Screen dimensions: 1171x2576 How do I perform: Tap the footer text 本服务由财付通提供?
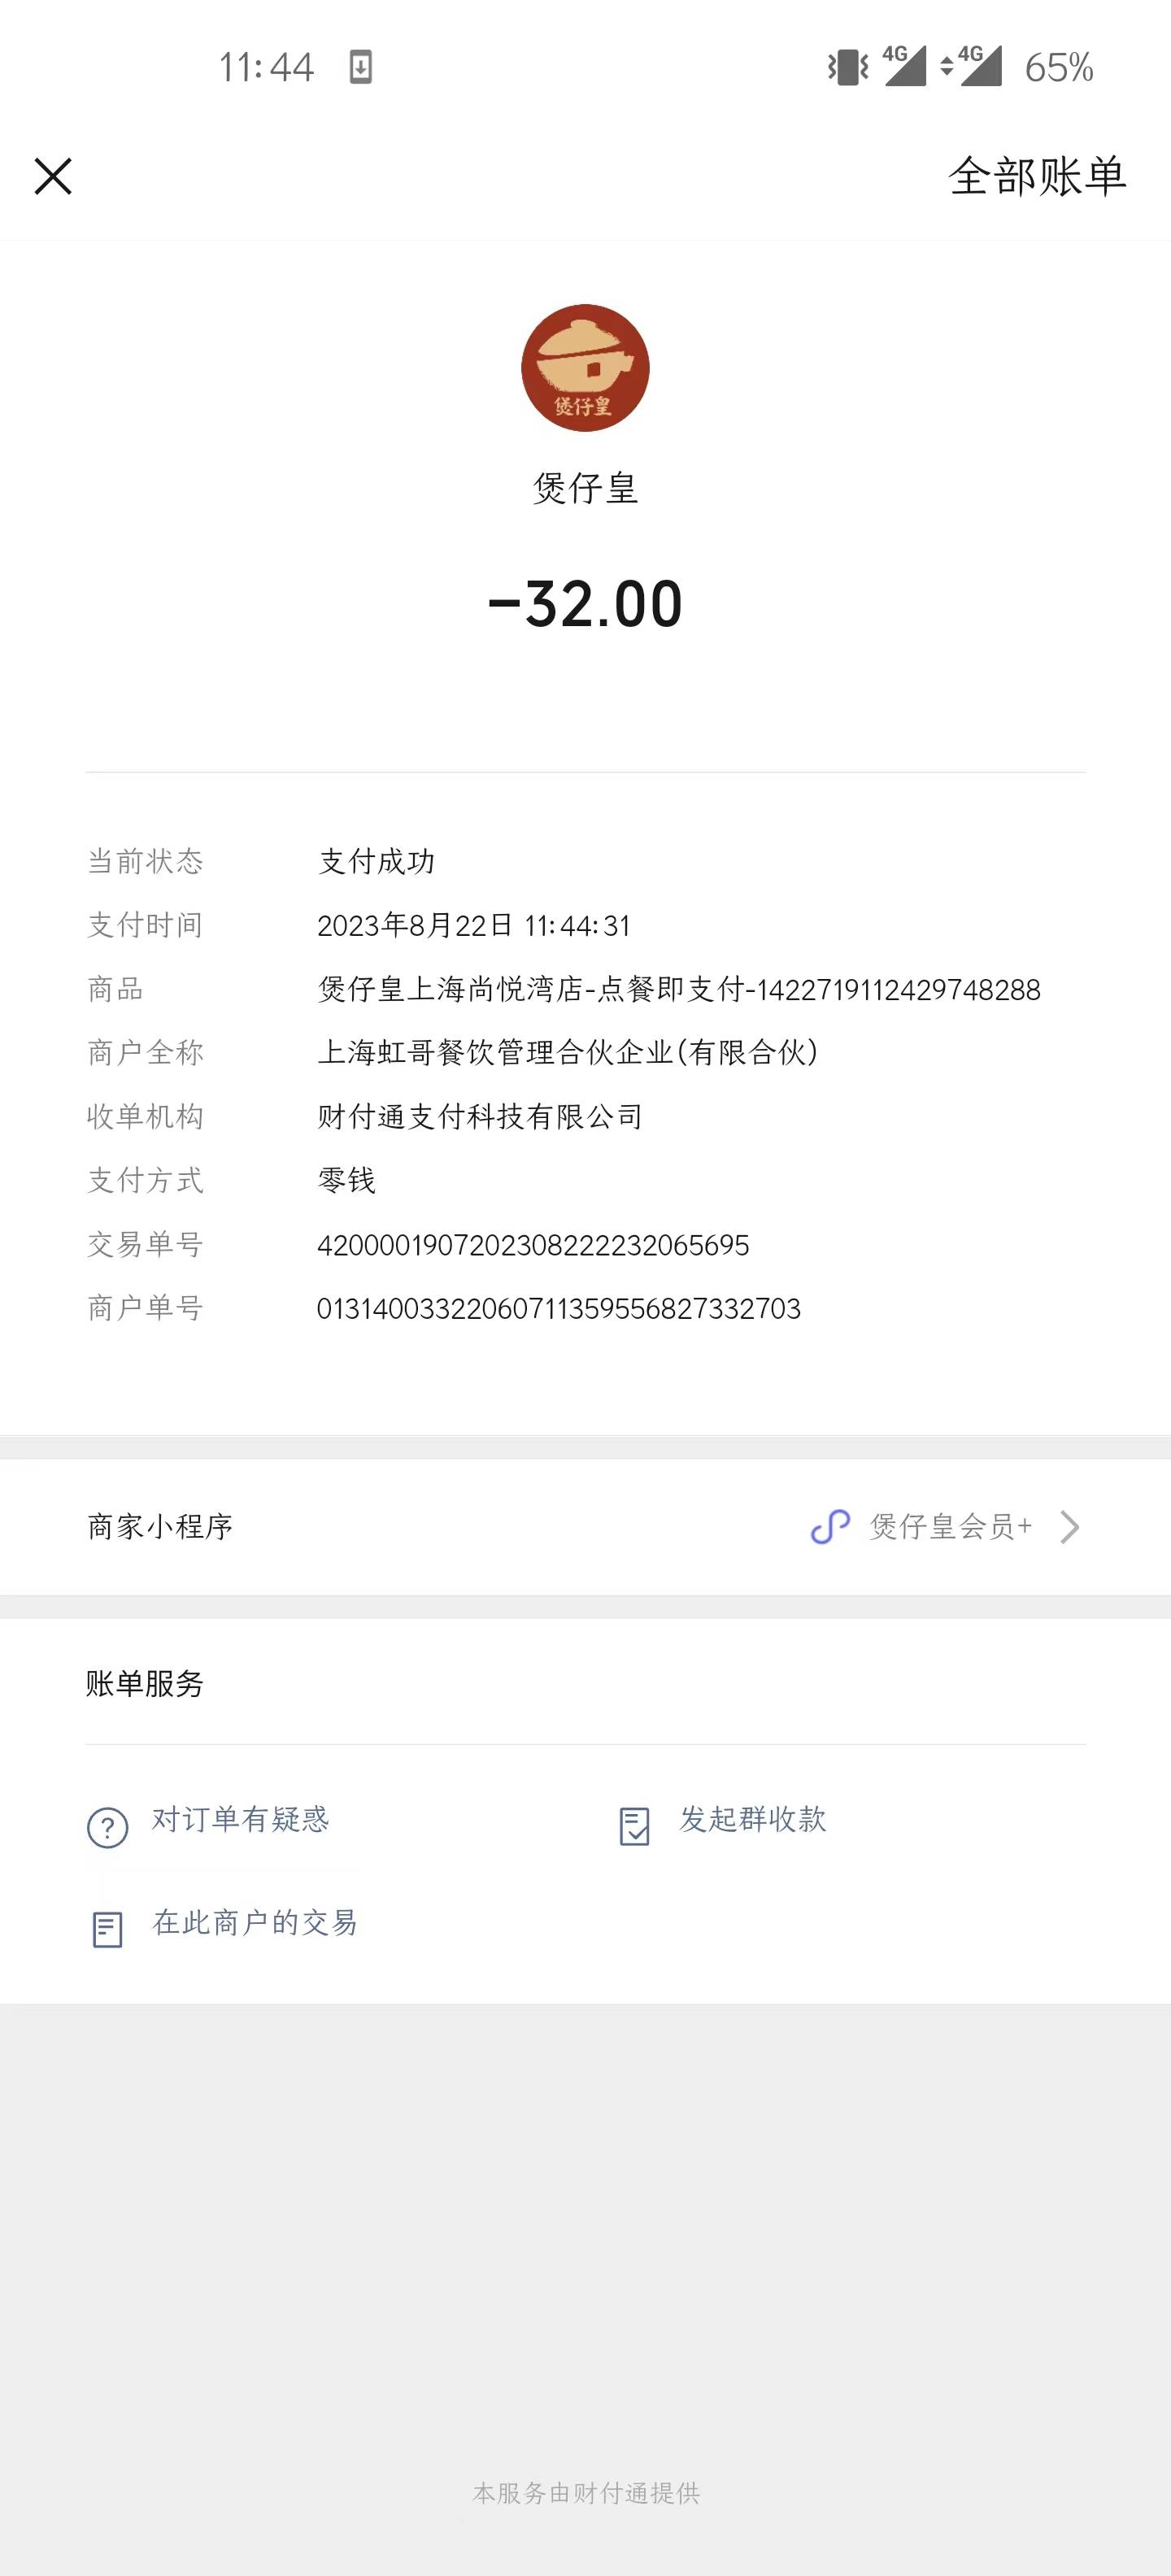click(x=586, y=2493)
